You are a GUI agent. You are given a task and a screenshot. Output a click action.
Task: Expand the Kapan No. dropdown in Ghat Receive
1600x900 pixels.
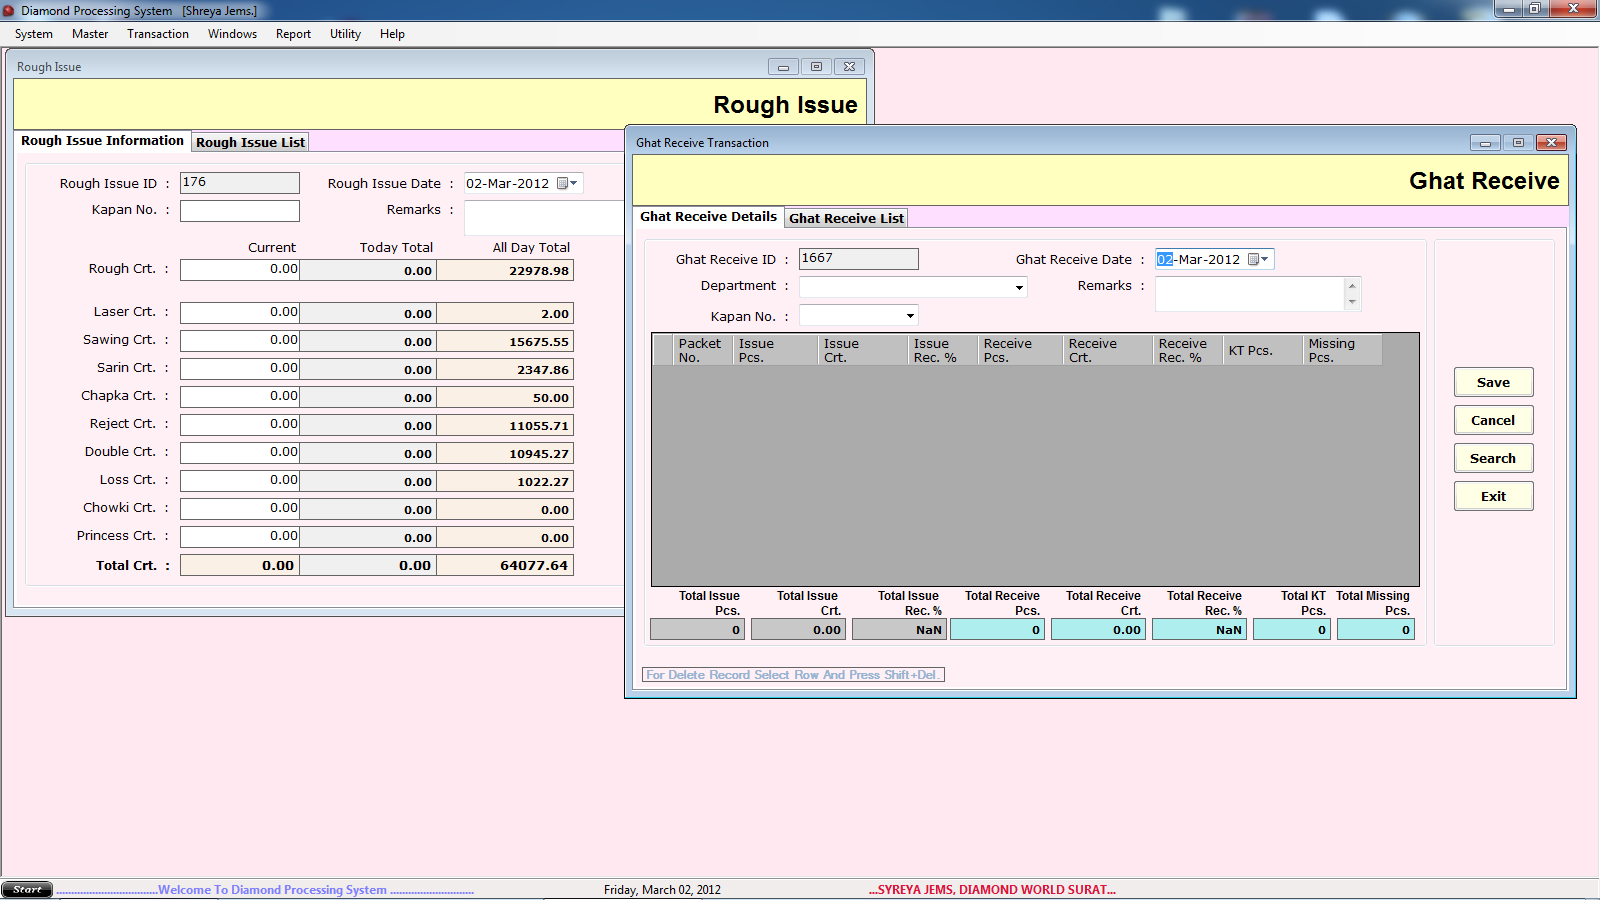point(910,316)
